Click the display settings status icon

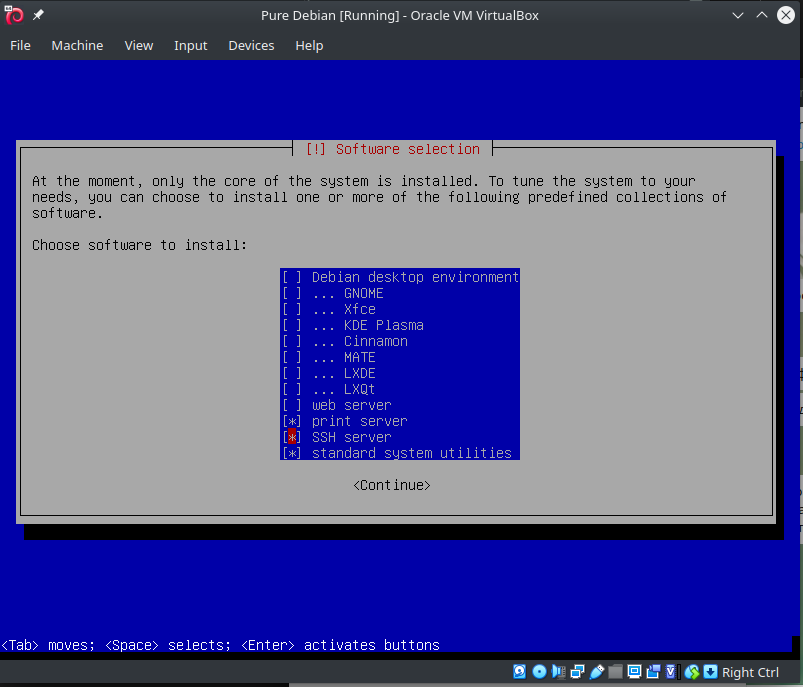coord(635,671)
